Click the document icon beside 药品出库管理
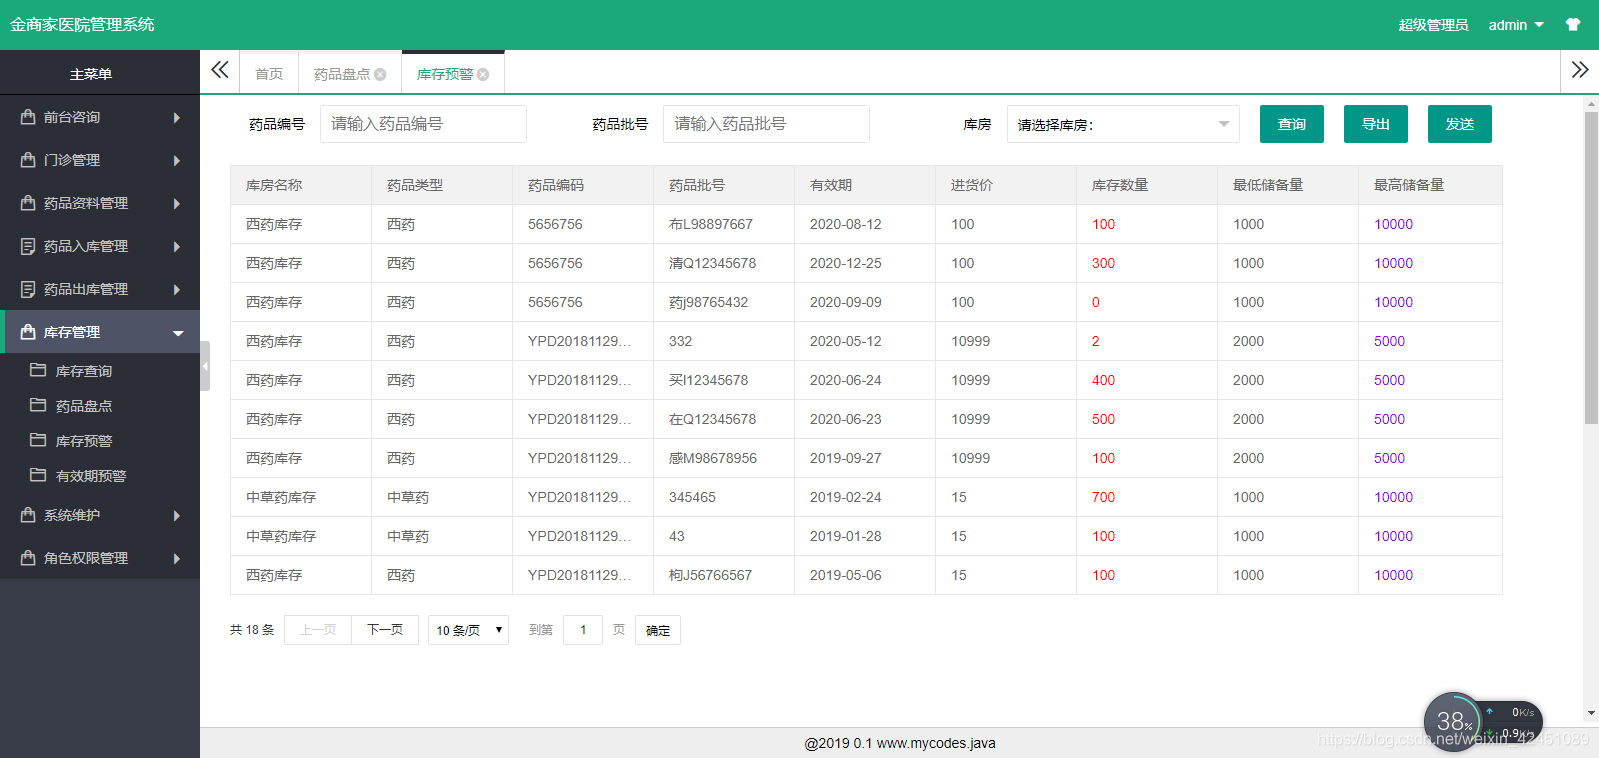The image size is (1599, 758). 28,289
